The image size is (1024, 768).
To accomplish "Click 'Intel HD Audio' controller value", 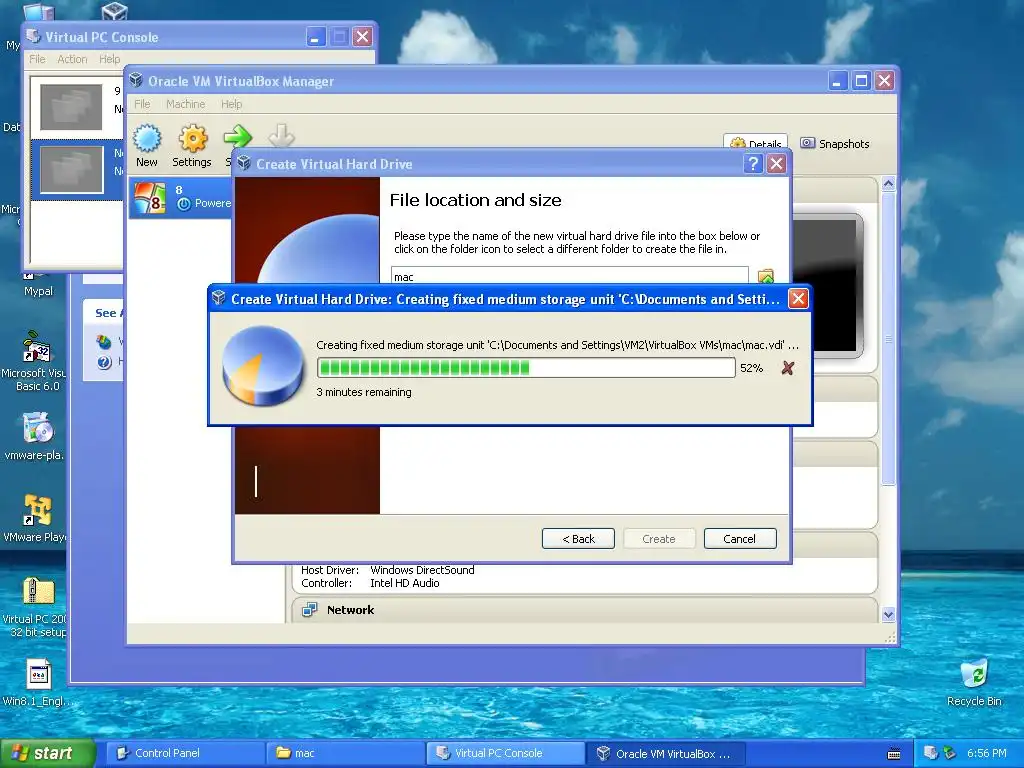I will click(x=404, y=583).
